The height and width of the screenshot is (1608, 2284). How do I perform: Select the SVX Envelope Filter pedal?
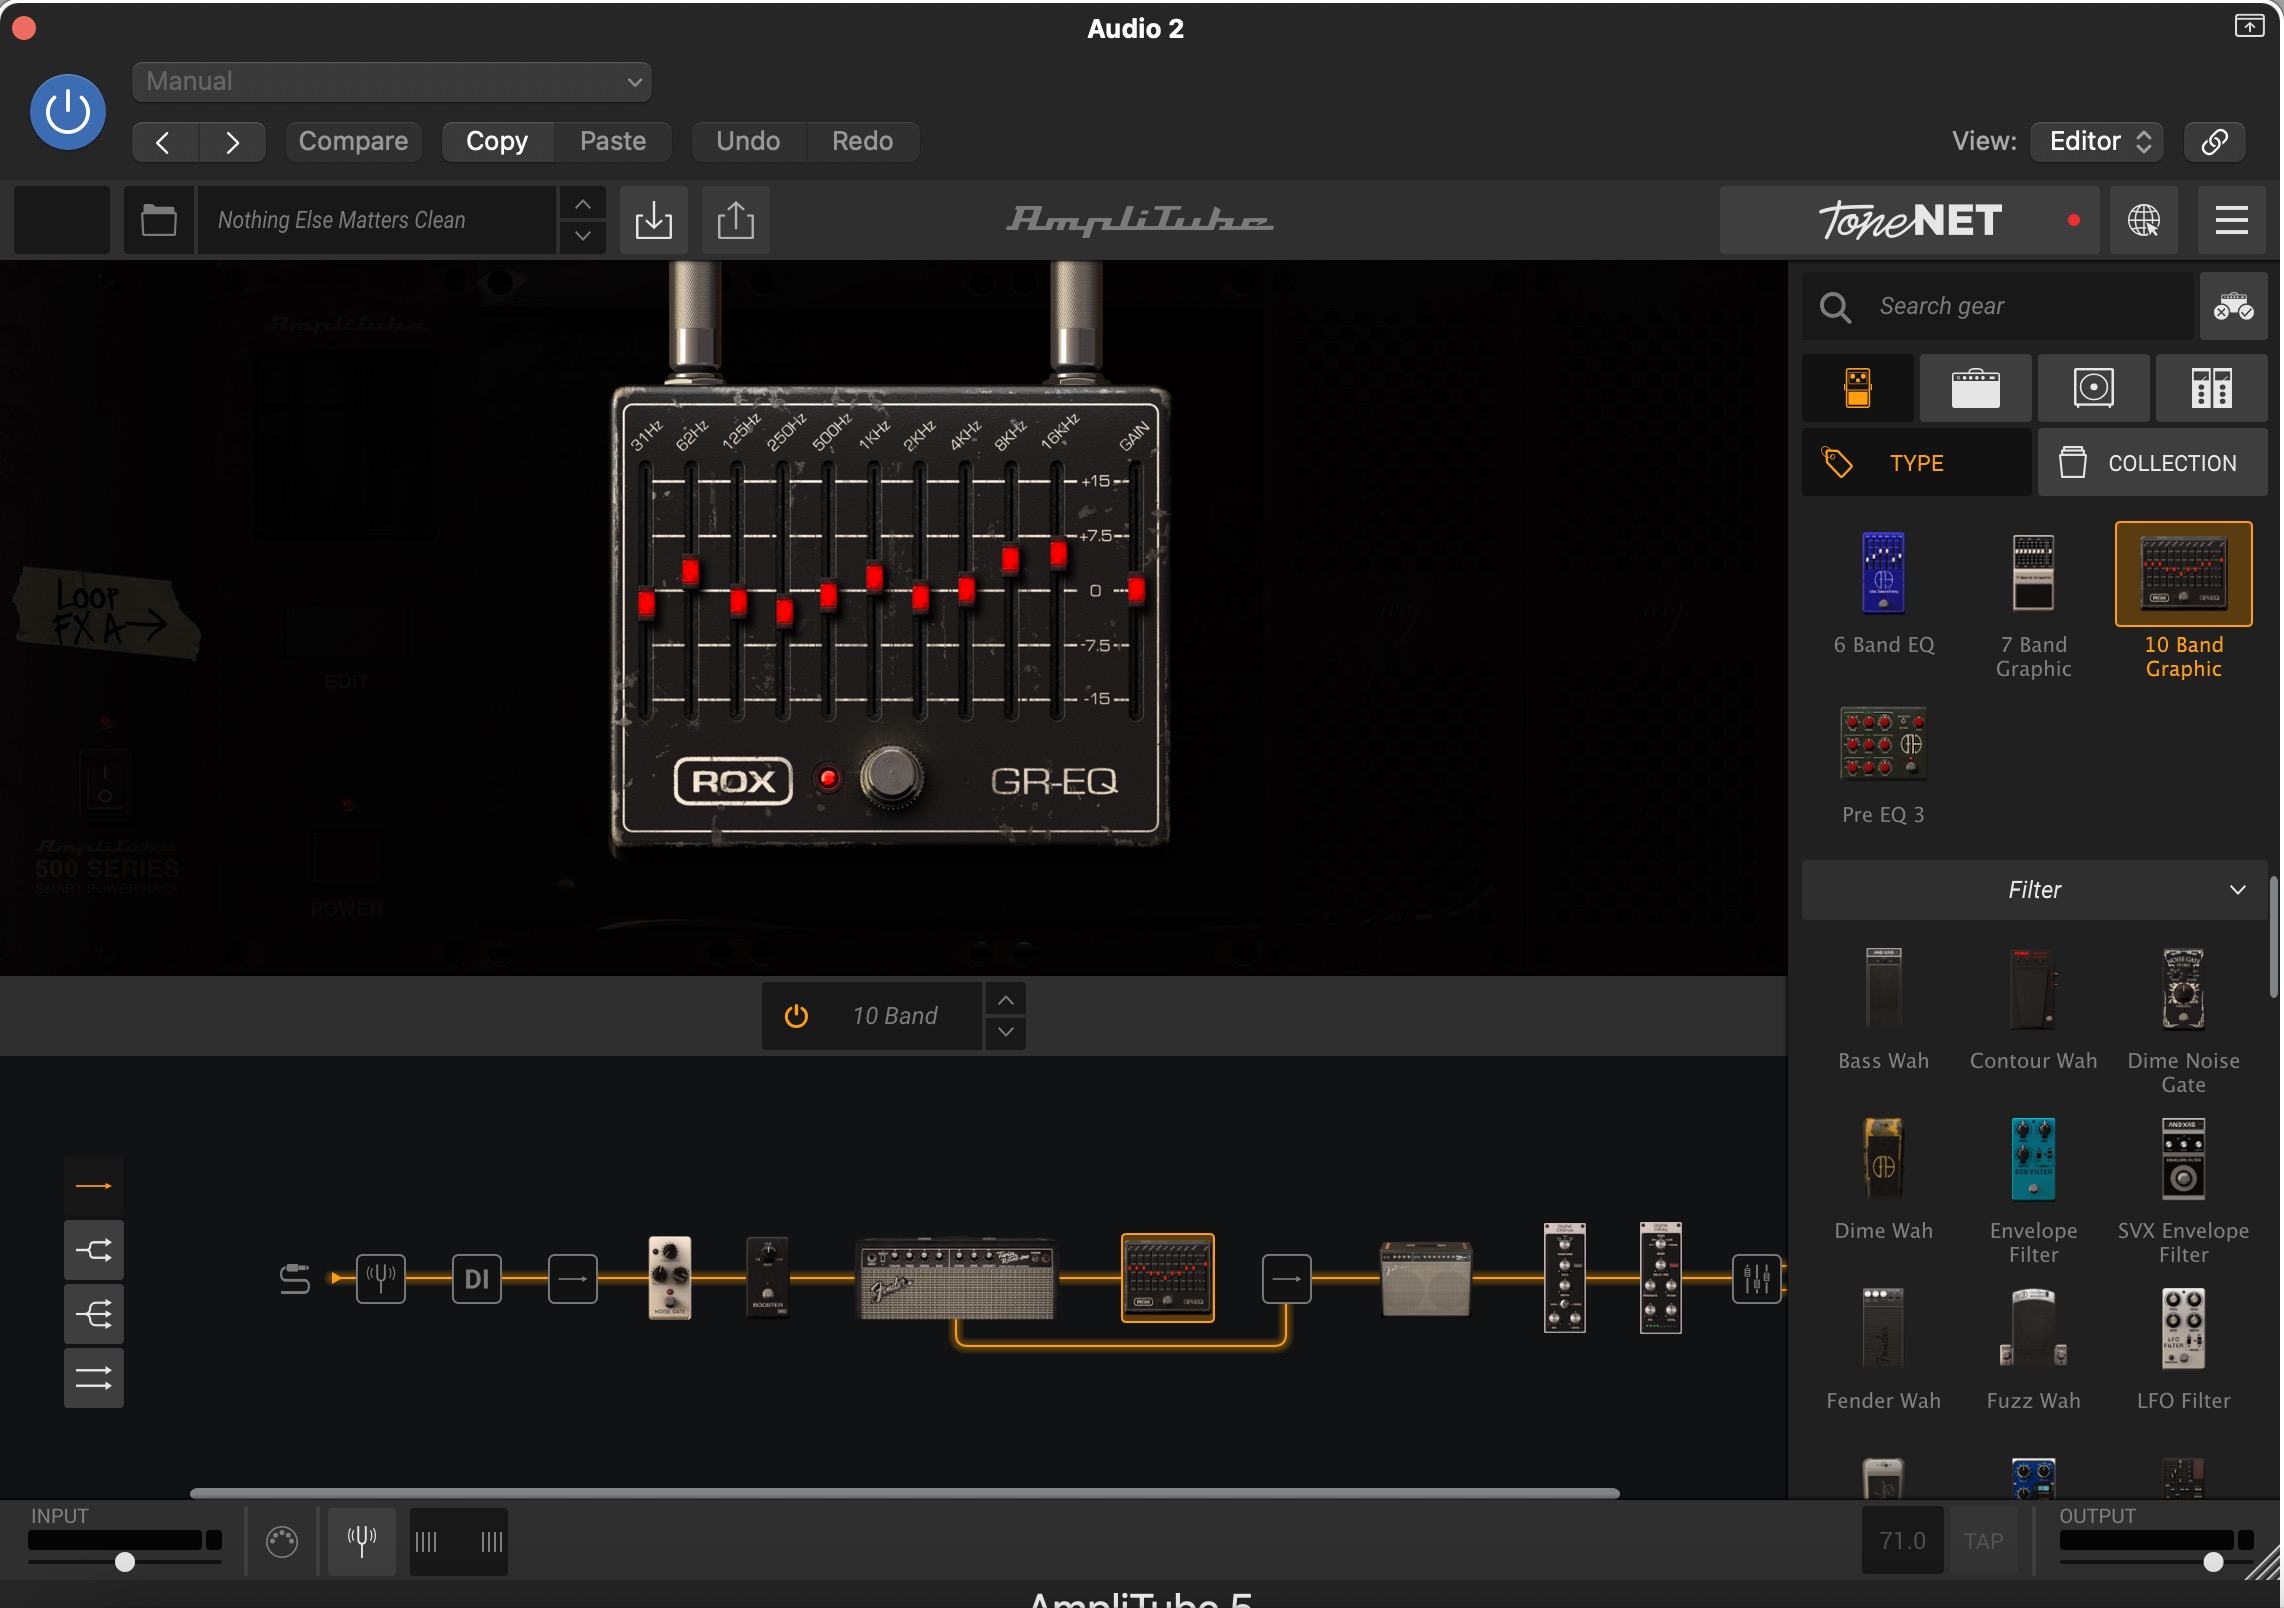(2183, 1190)
